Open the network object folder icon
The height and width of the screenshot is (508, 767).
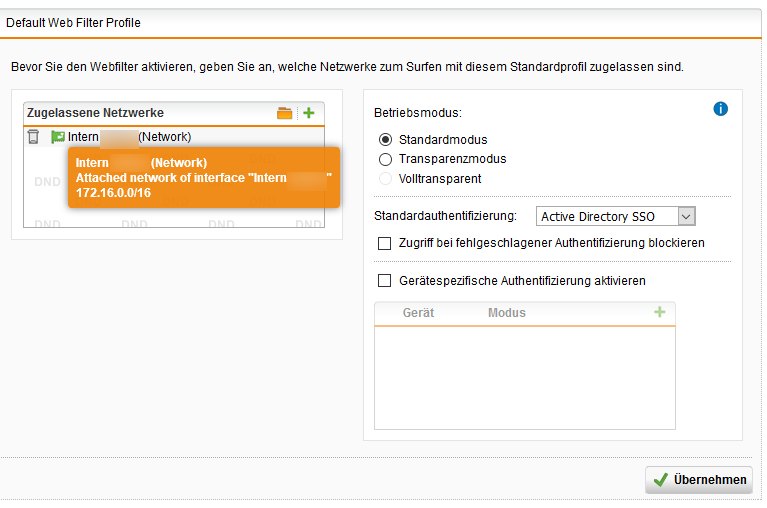click(x=285, y=113)
